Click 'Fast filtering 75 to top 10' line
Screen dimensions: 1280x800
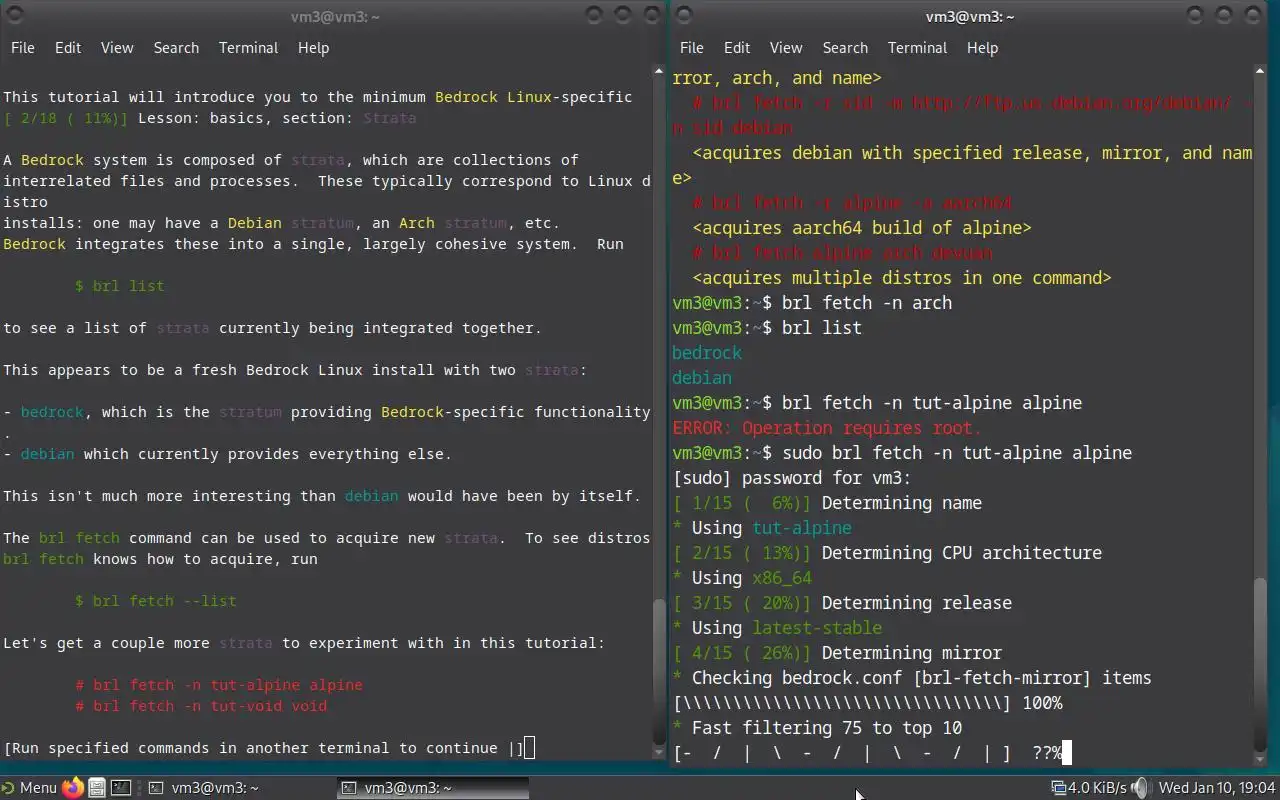[817, 728]
